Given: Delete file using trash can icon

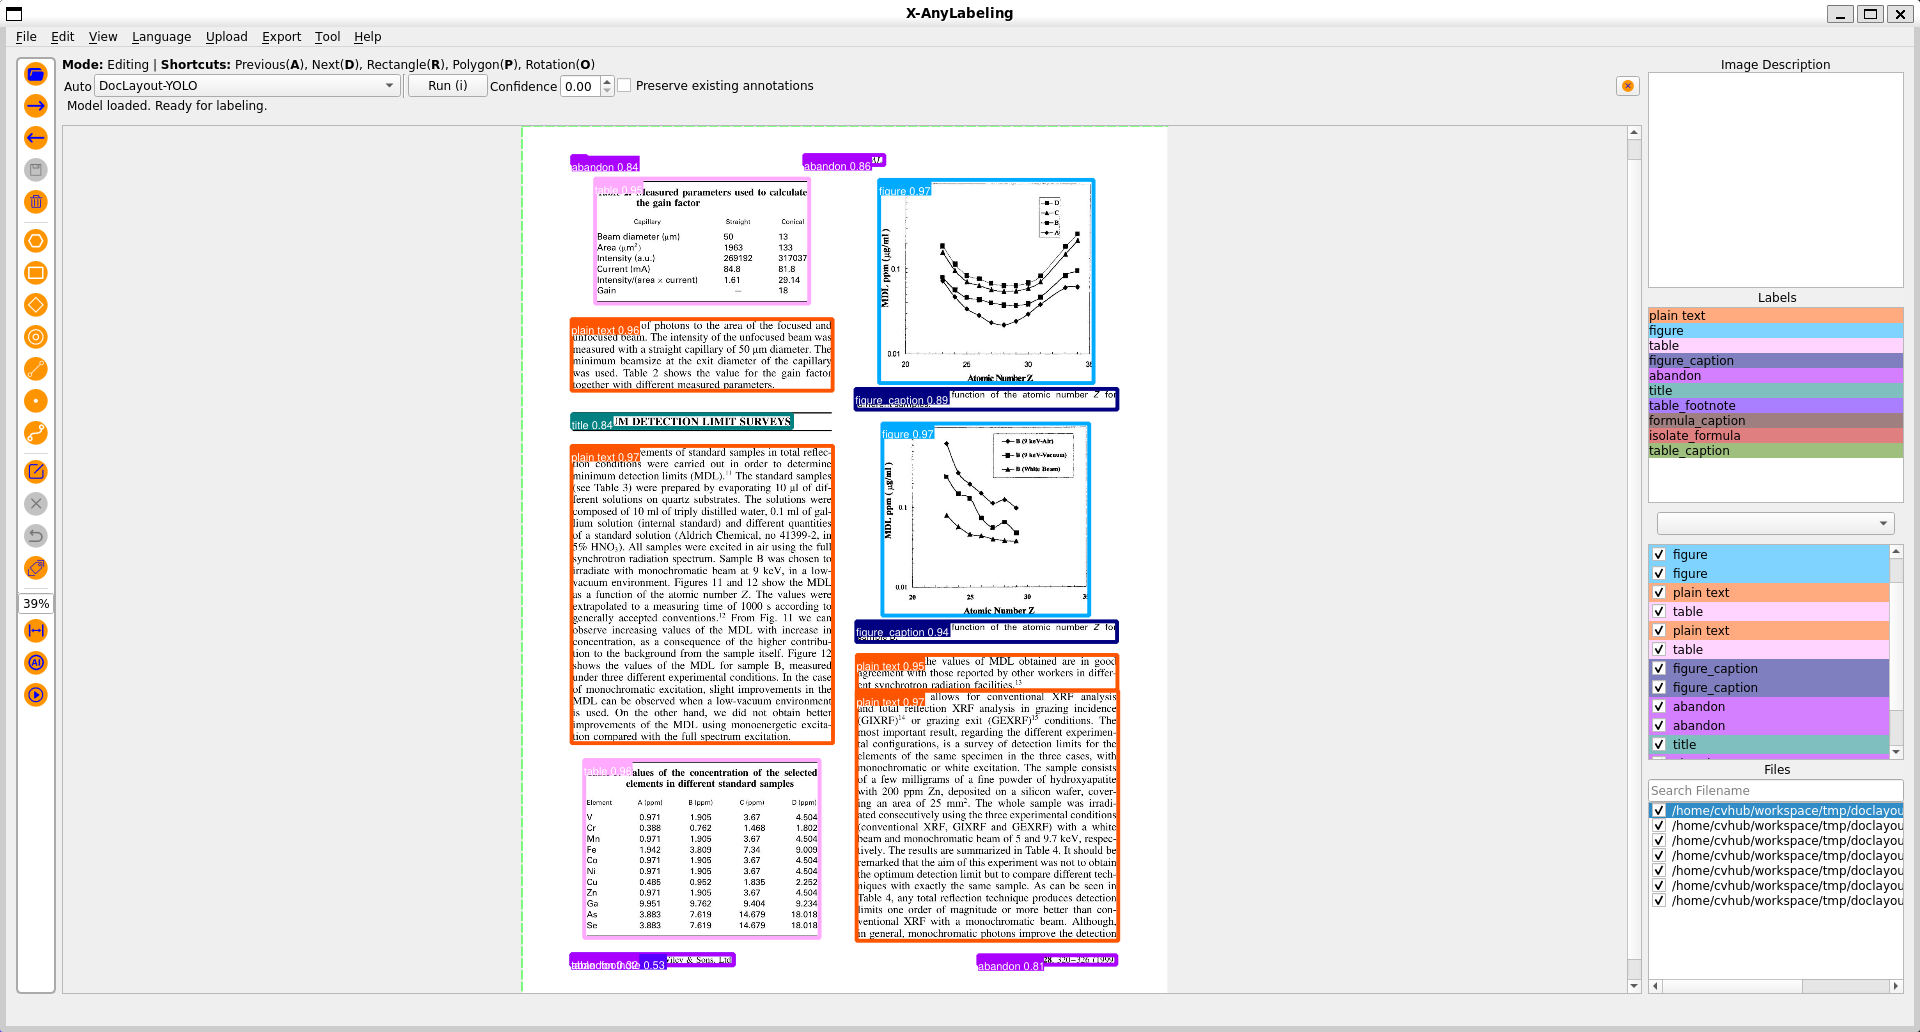Looking at the screenshot, I should [x=36, y=202].
